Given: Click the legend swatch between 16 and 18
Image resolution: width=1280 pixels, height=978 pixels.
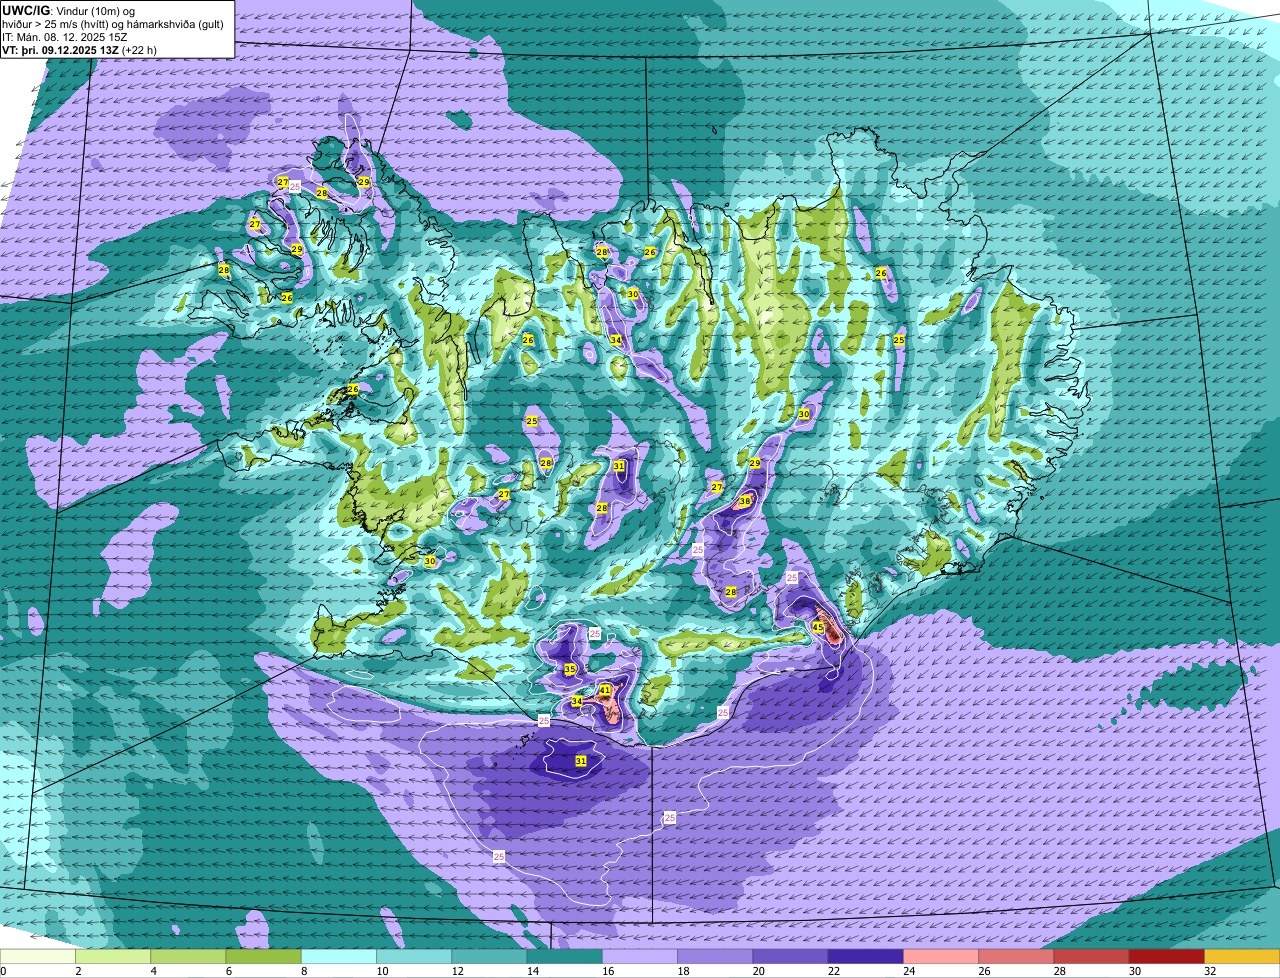Looking at the screenshot, I should pos(640,957).
